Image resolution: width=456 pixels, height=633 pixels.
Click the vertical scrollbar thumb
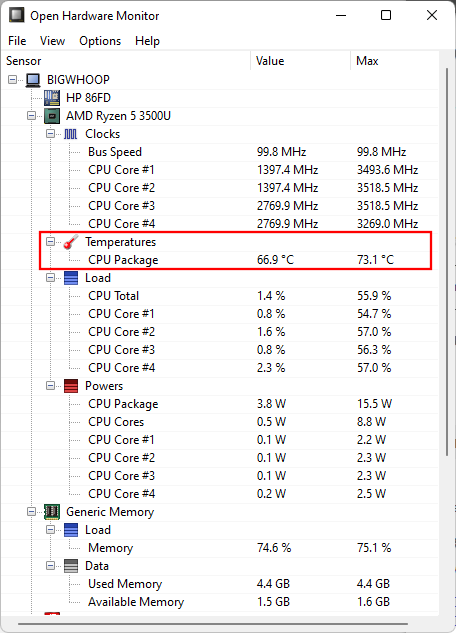pos(447,262)
